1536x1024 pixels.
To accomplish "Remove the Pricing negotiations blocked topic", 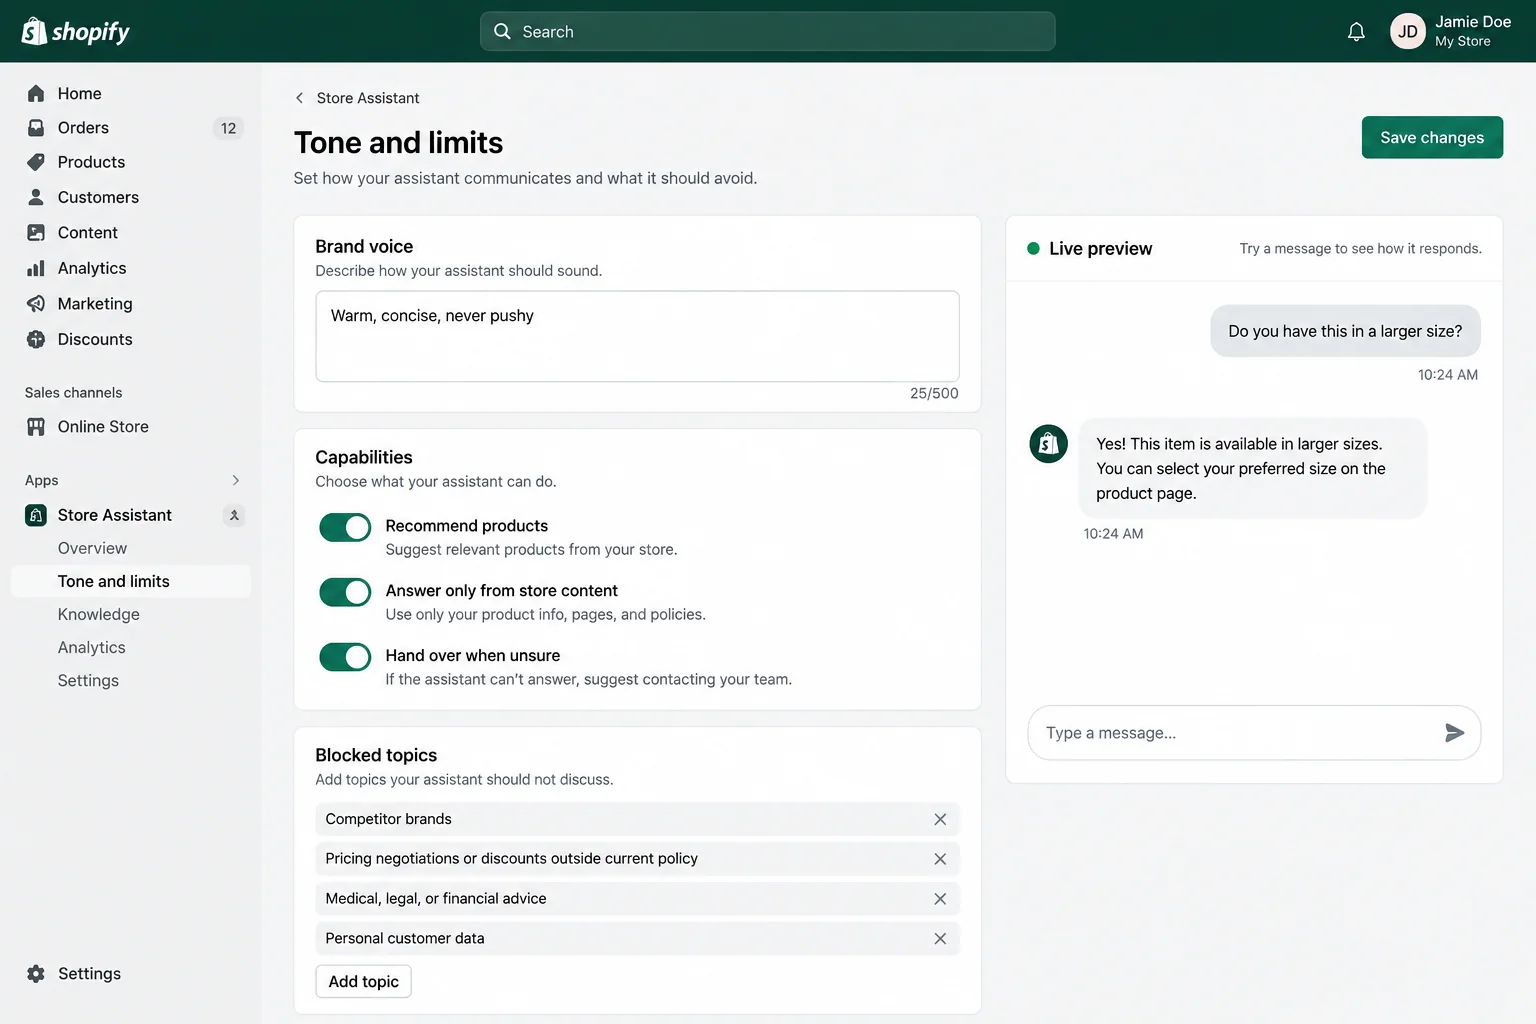I will click(940, 859).
